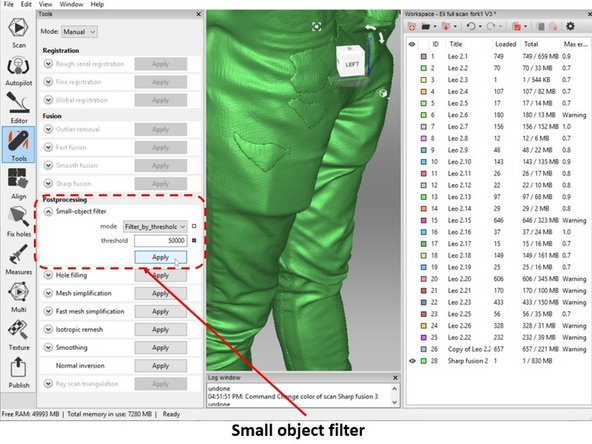Screen dimensions: 592x444
Task: Expand the Mesh simplification options
Action: 48,293
